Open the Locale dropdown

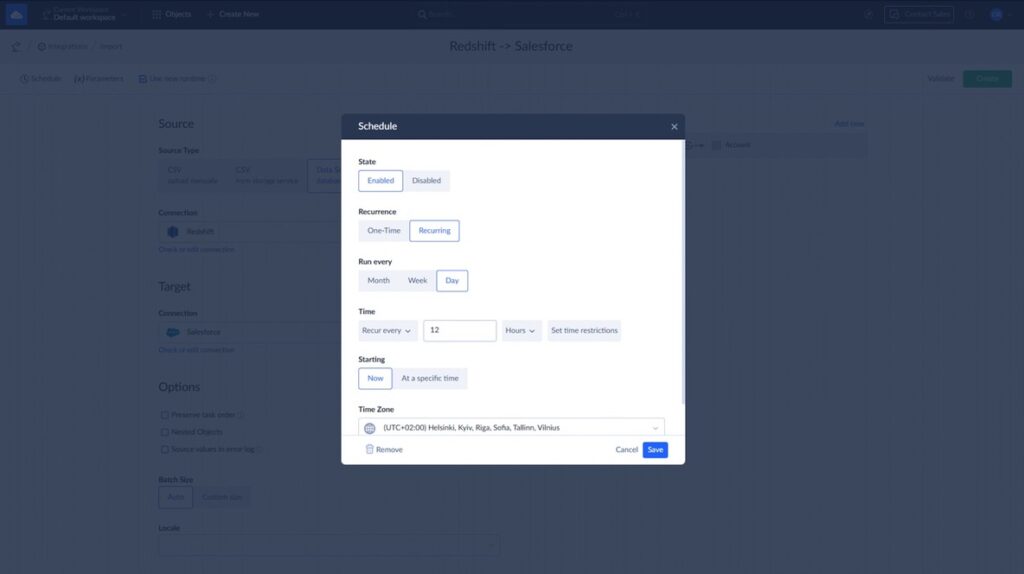tap(328, 545)
